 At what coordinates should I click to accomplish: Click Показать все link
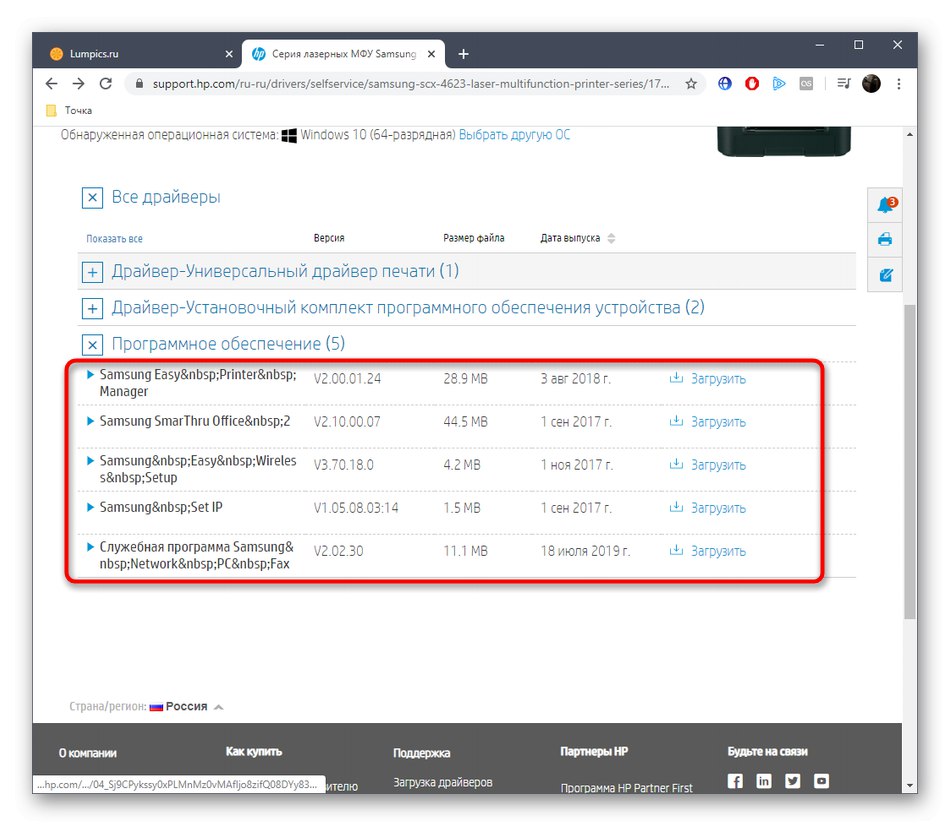115,239
